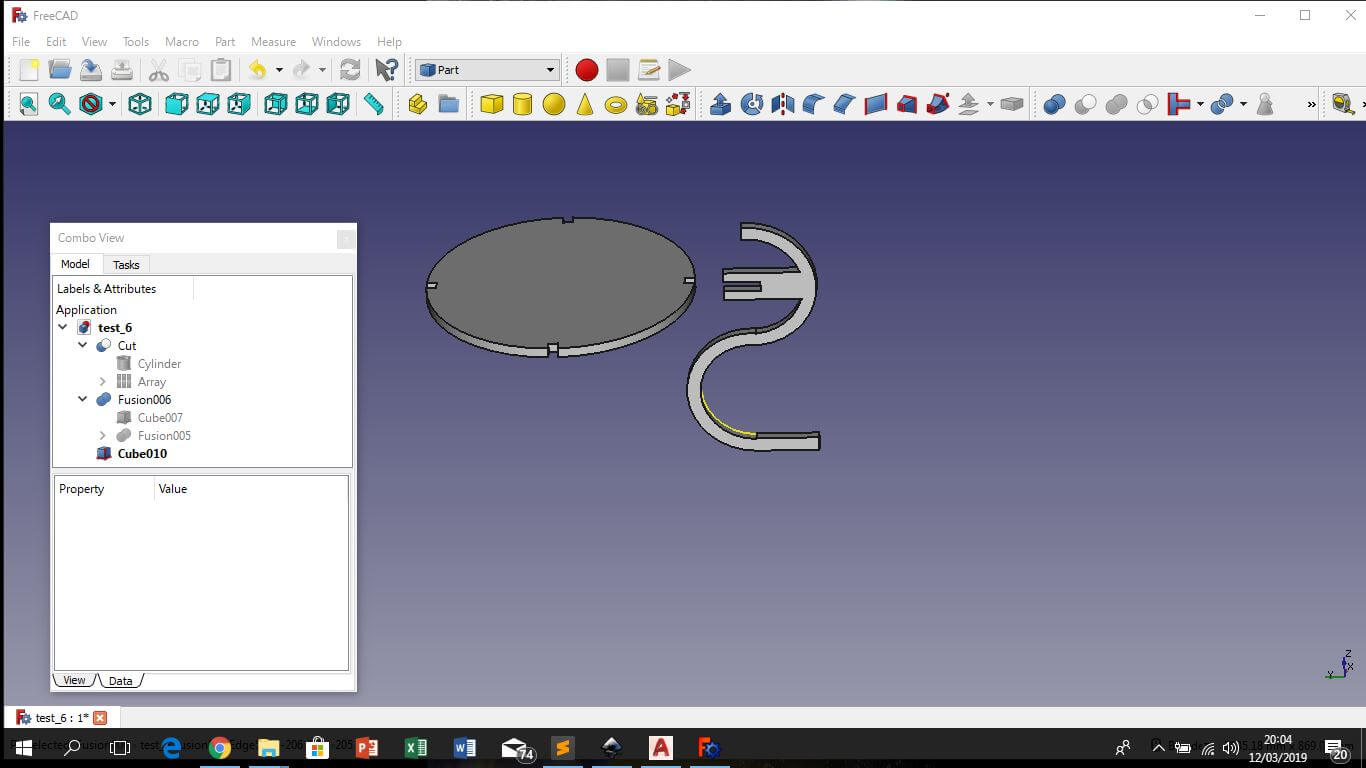Open the Measure menu
Image resolution: width=1366 pixels, height=768 pixels.
click(273, 42)
